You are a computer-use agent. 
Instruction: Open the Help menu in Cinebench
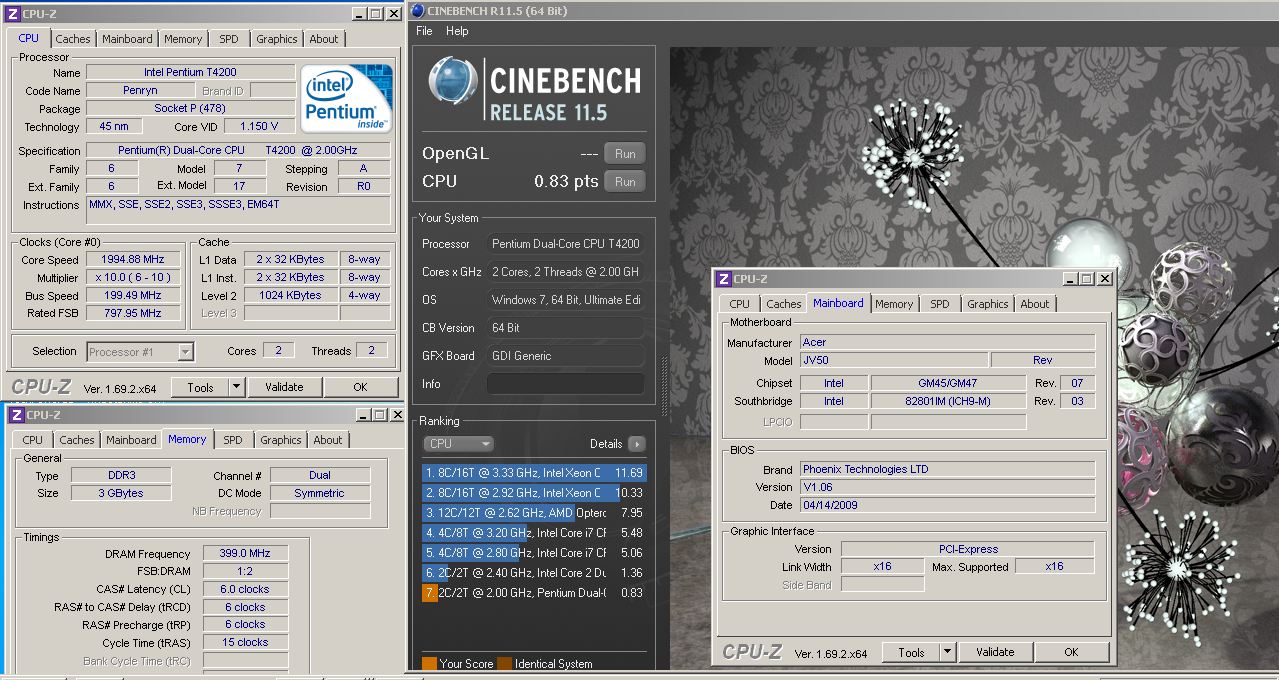(457, 31)
